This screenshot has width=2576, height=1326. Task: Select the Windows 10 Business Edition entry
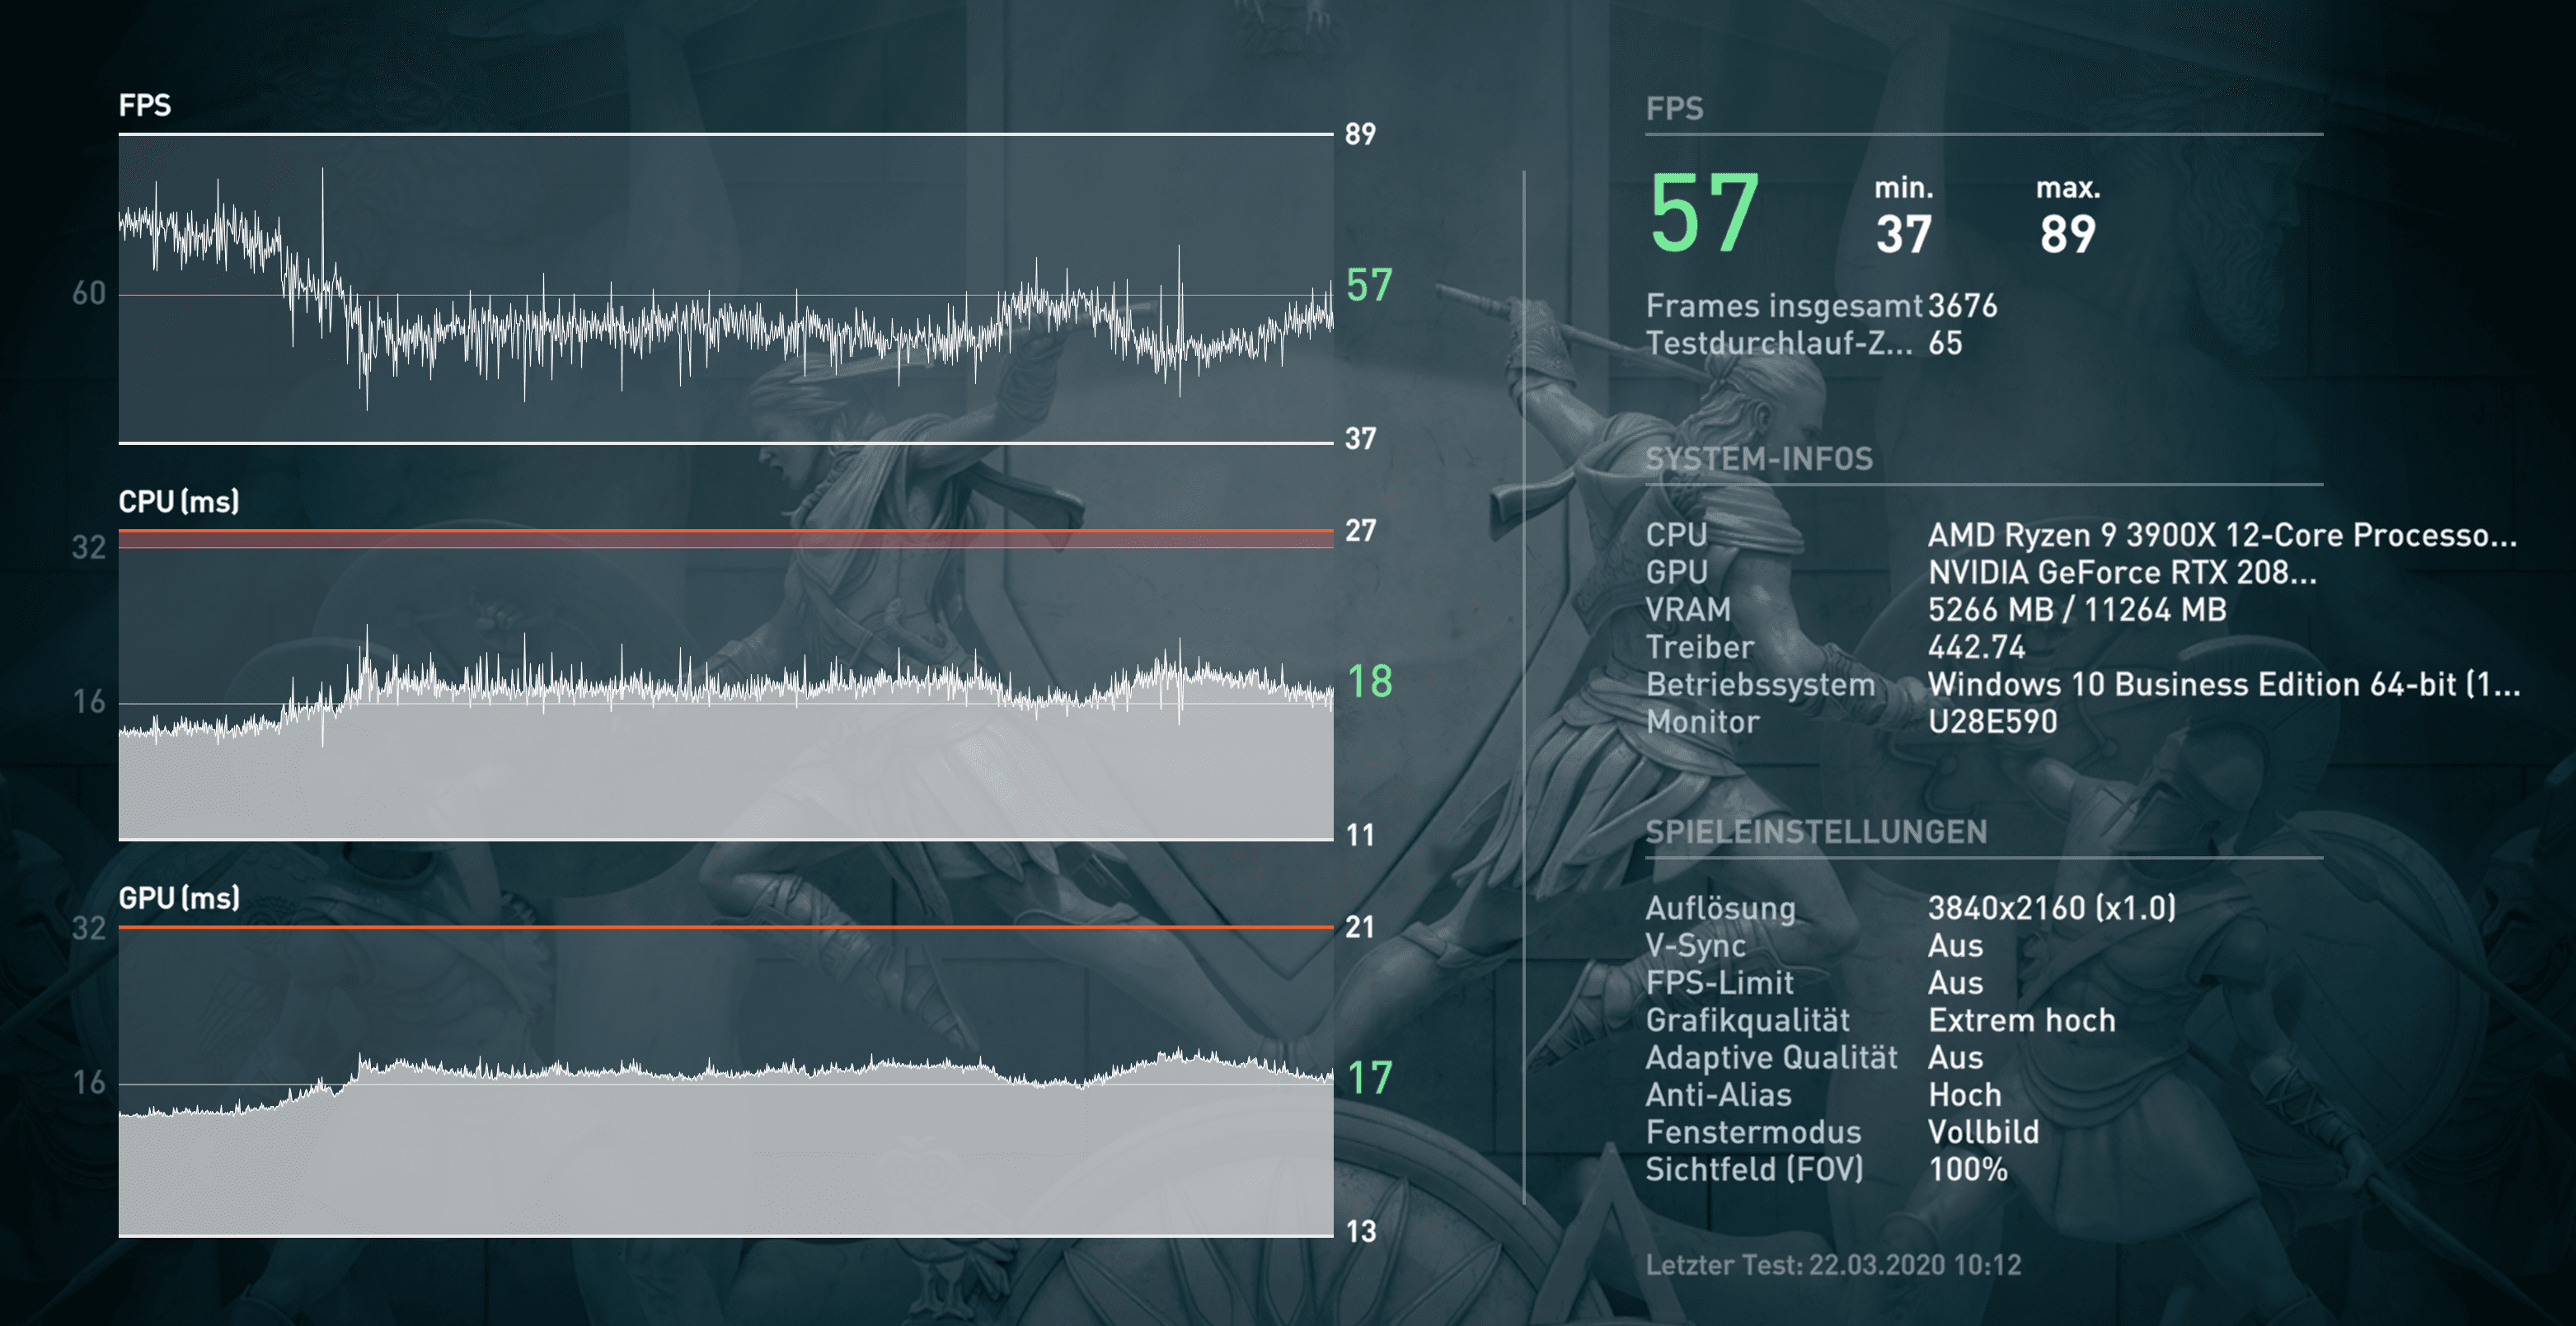[2224, 684]
